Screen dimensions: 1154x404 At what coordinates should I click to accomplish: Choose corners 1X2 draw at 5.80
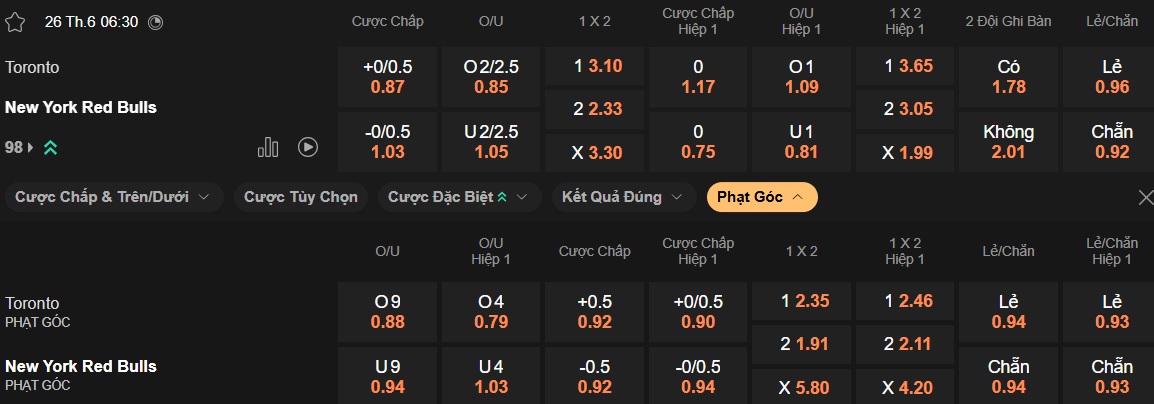(x=801, y=386)
